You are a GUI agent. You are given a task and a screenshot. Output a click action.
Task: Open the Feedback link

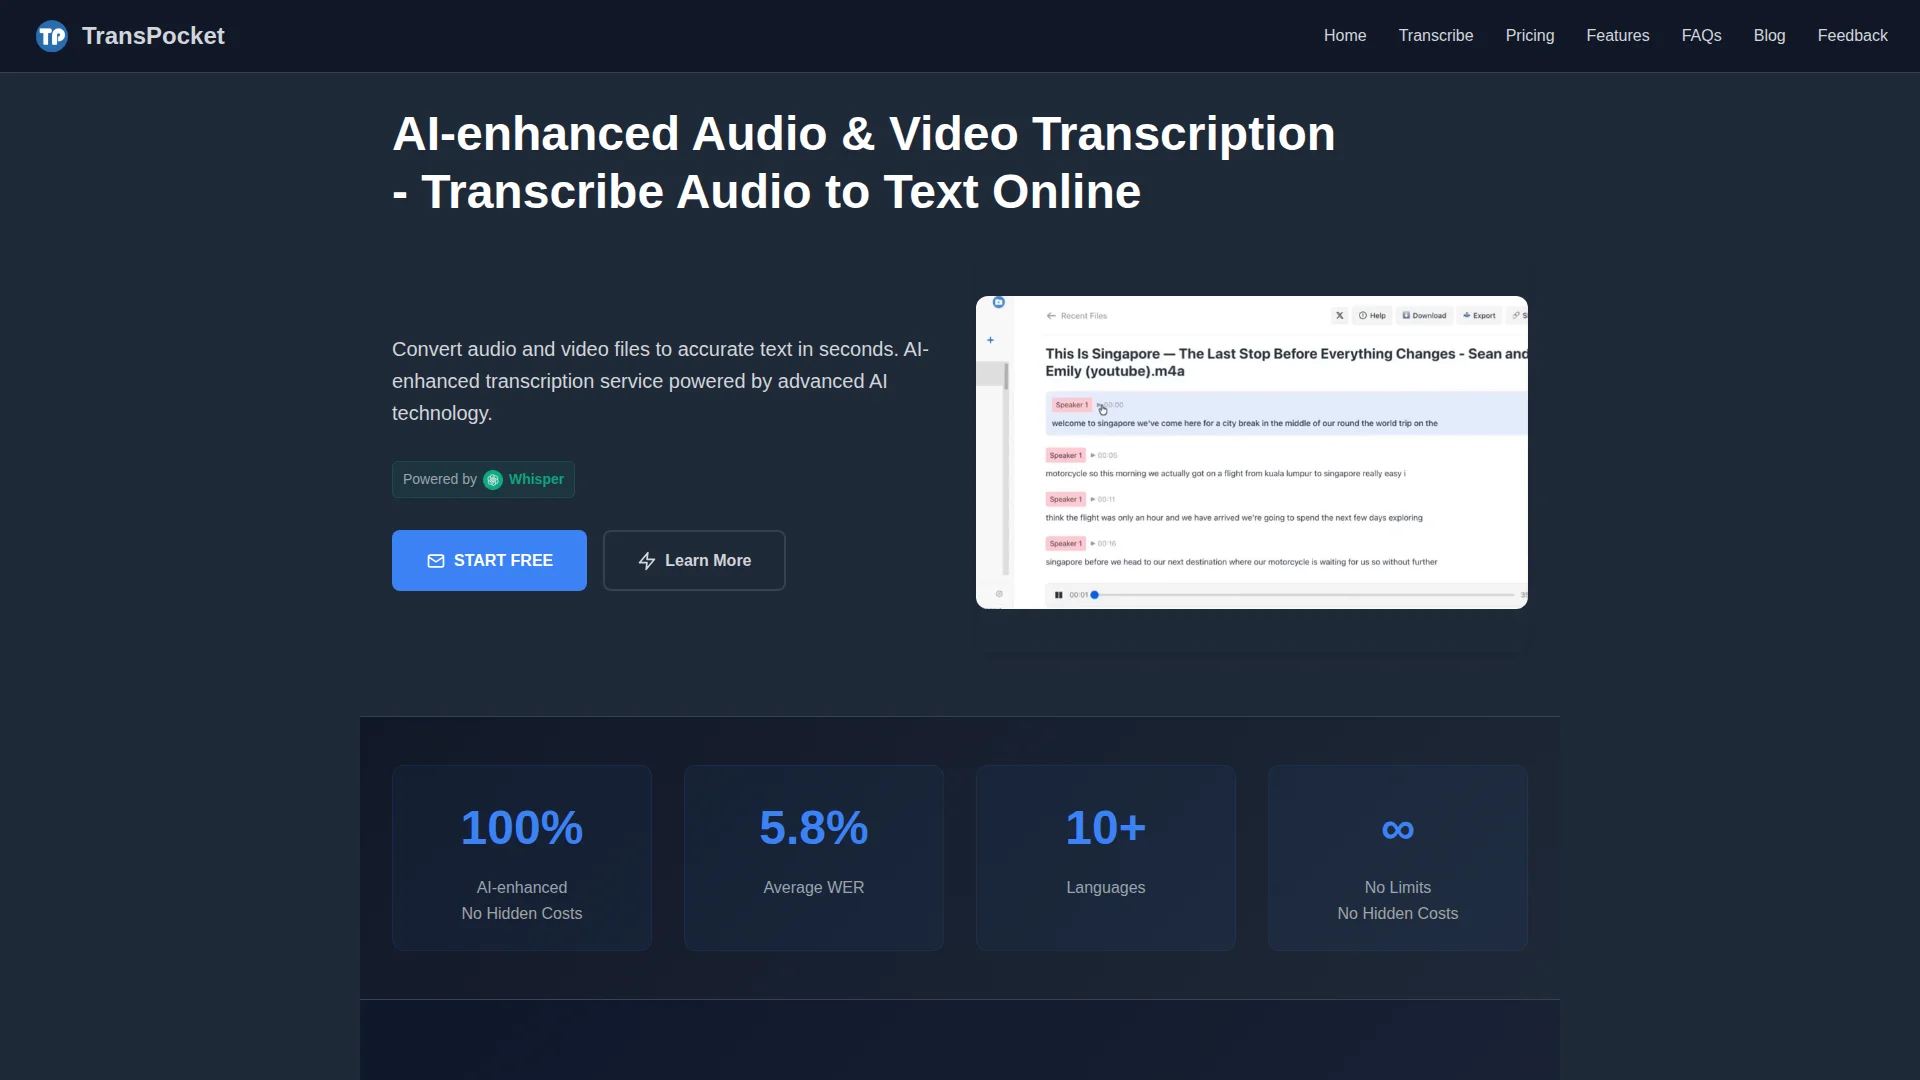coord(1852,36)
